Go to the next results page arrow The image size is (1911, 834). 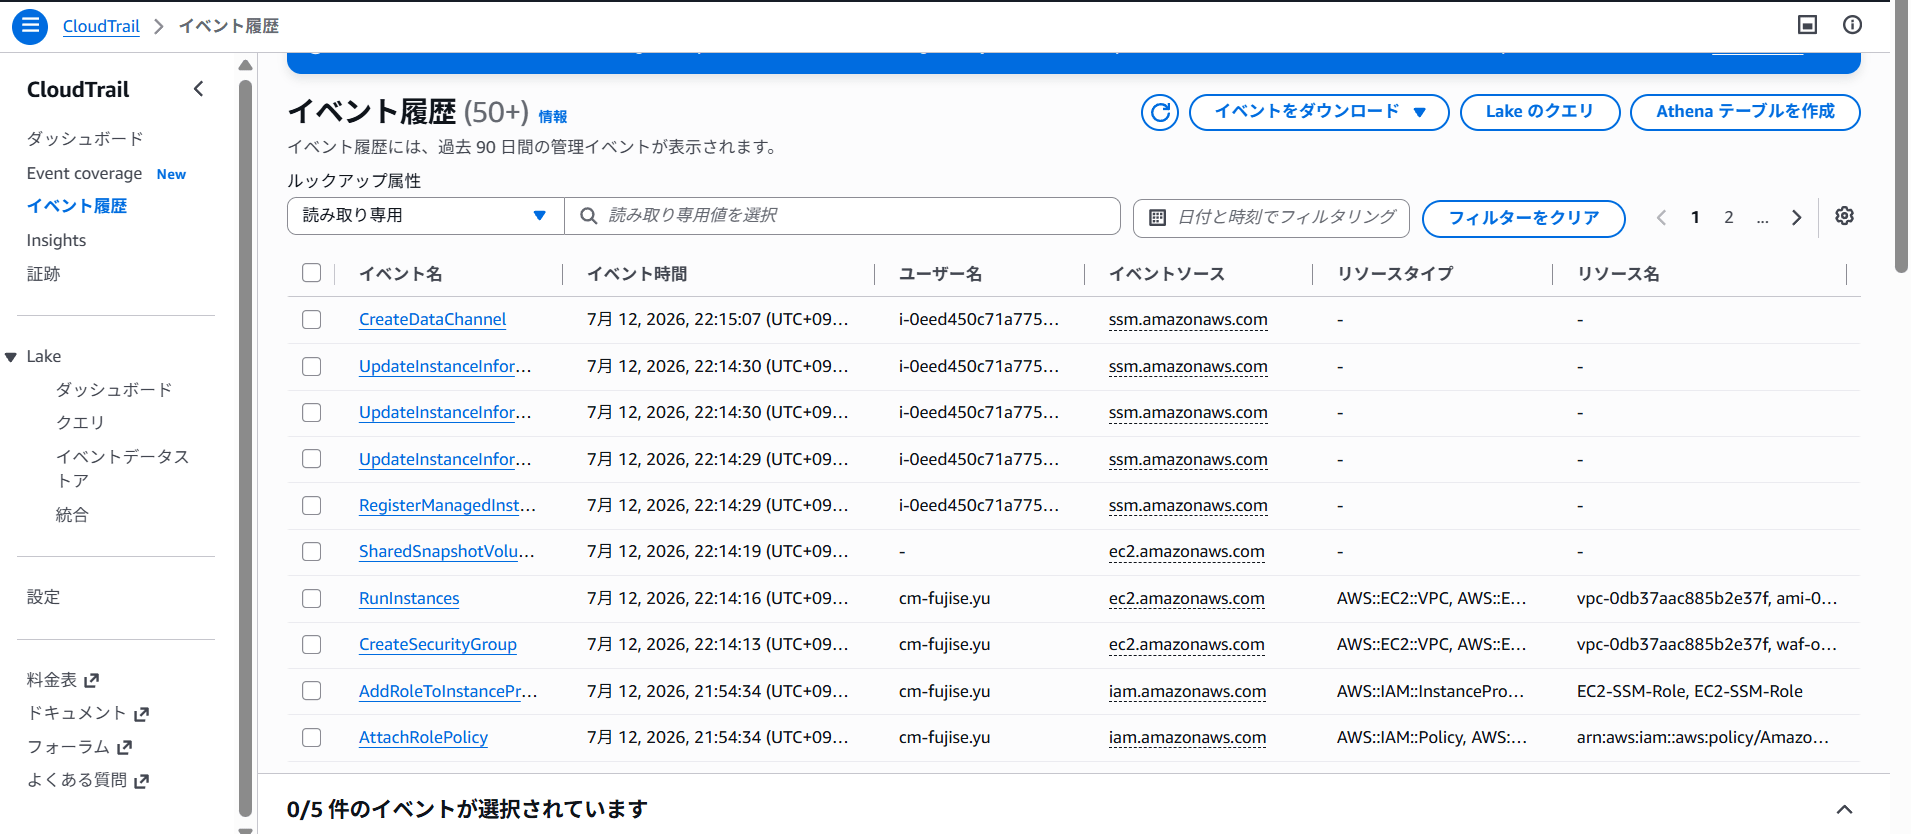click(x=1797, y=217)
